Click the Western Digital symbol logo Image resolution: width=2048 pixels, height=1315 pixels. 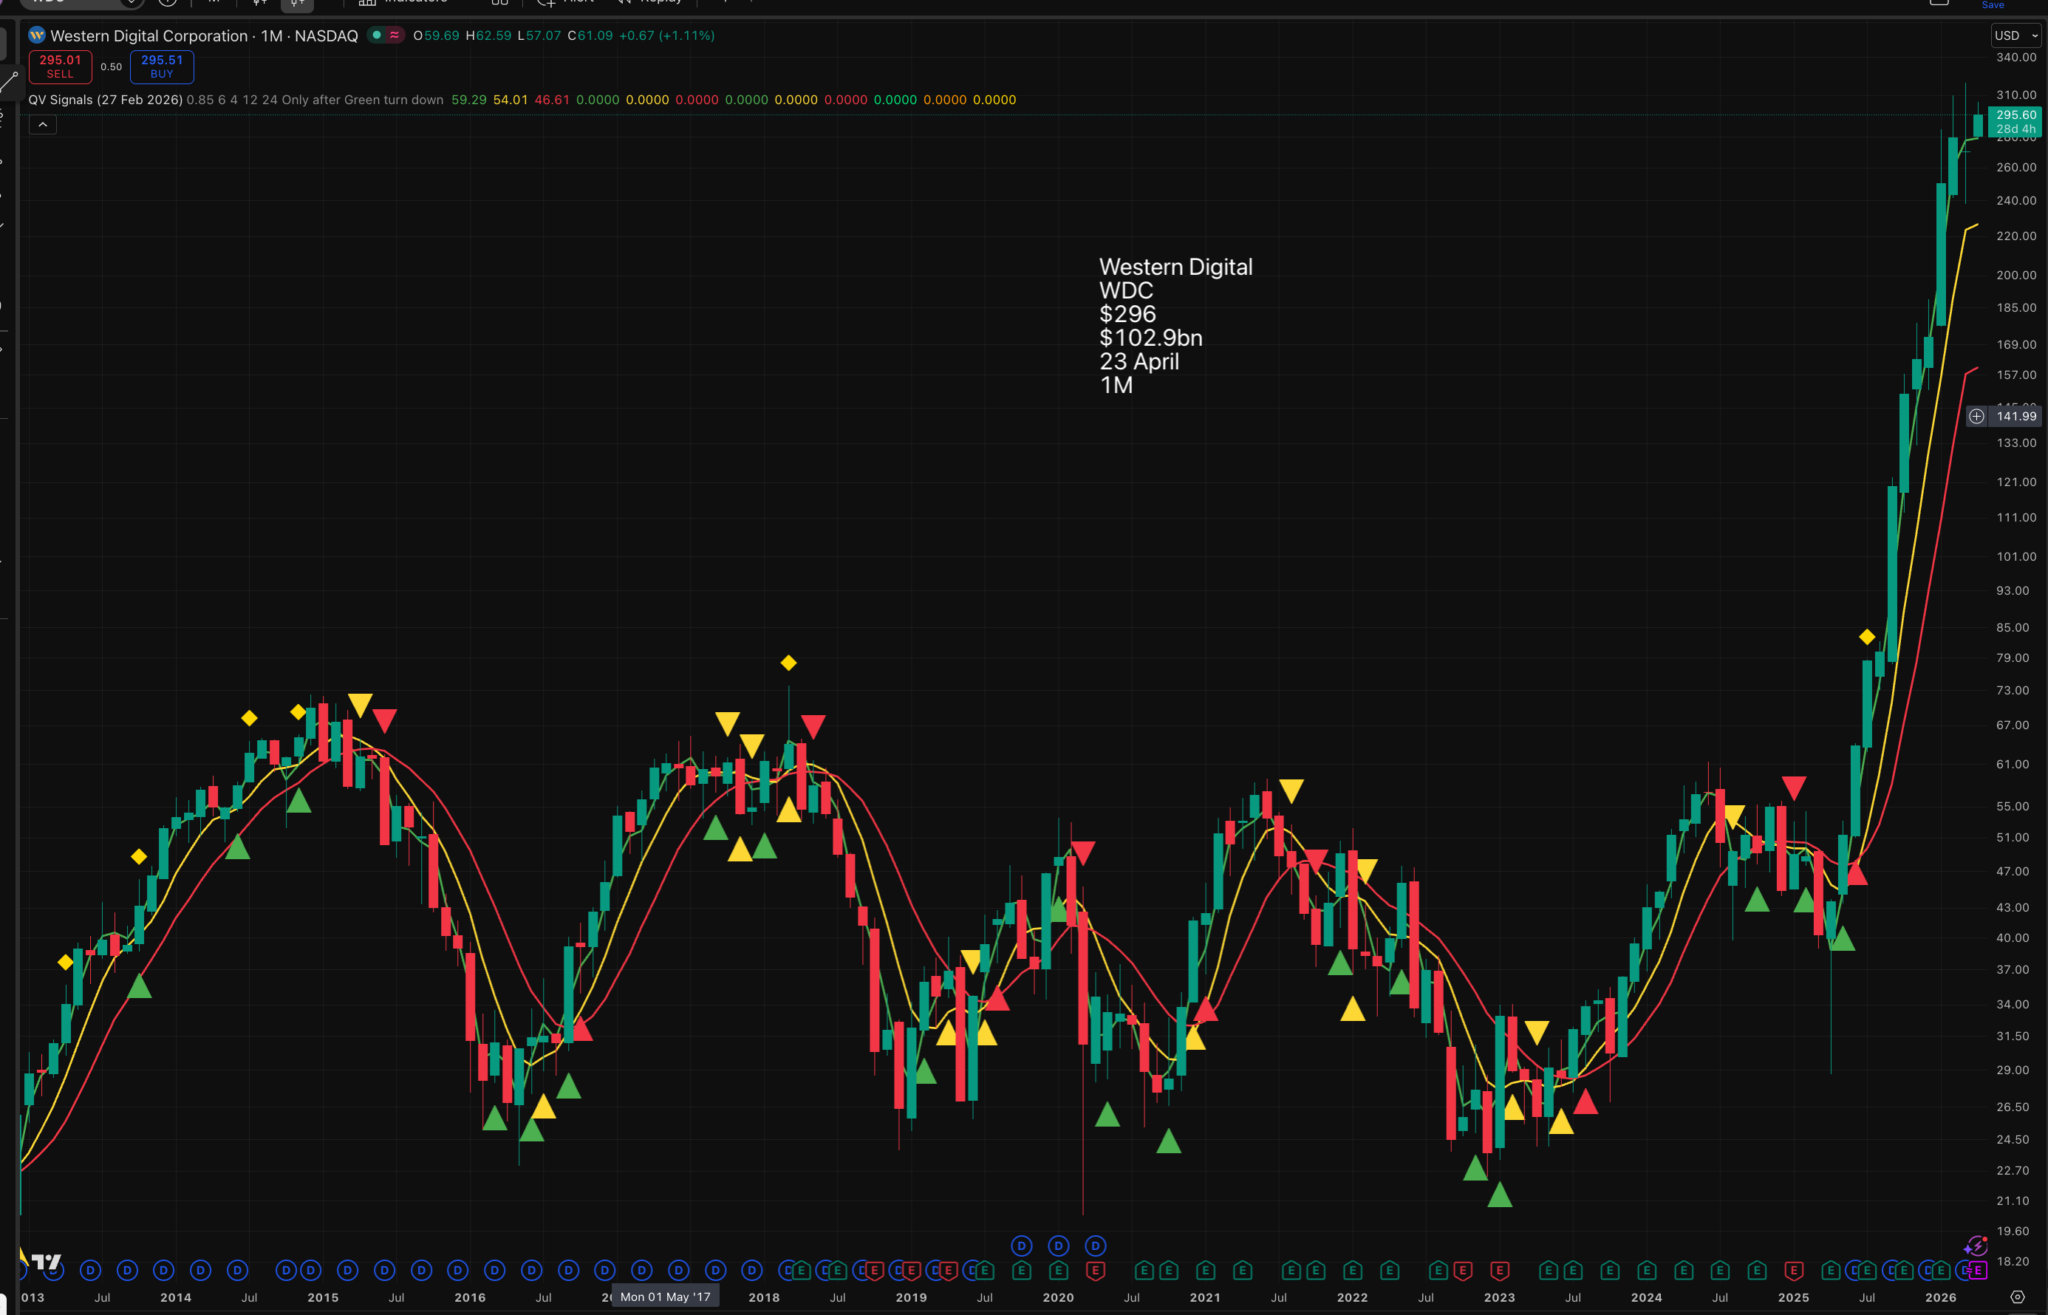[37, 36]
